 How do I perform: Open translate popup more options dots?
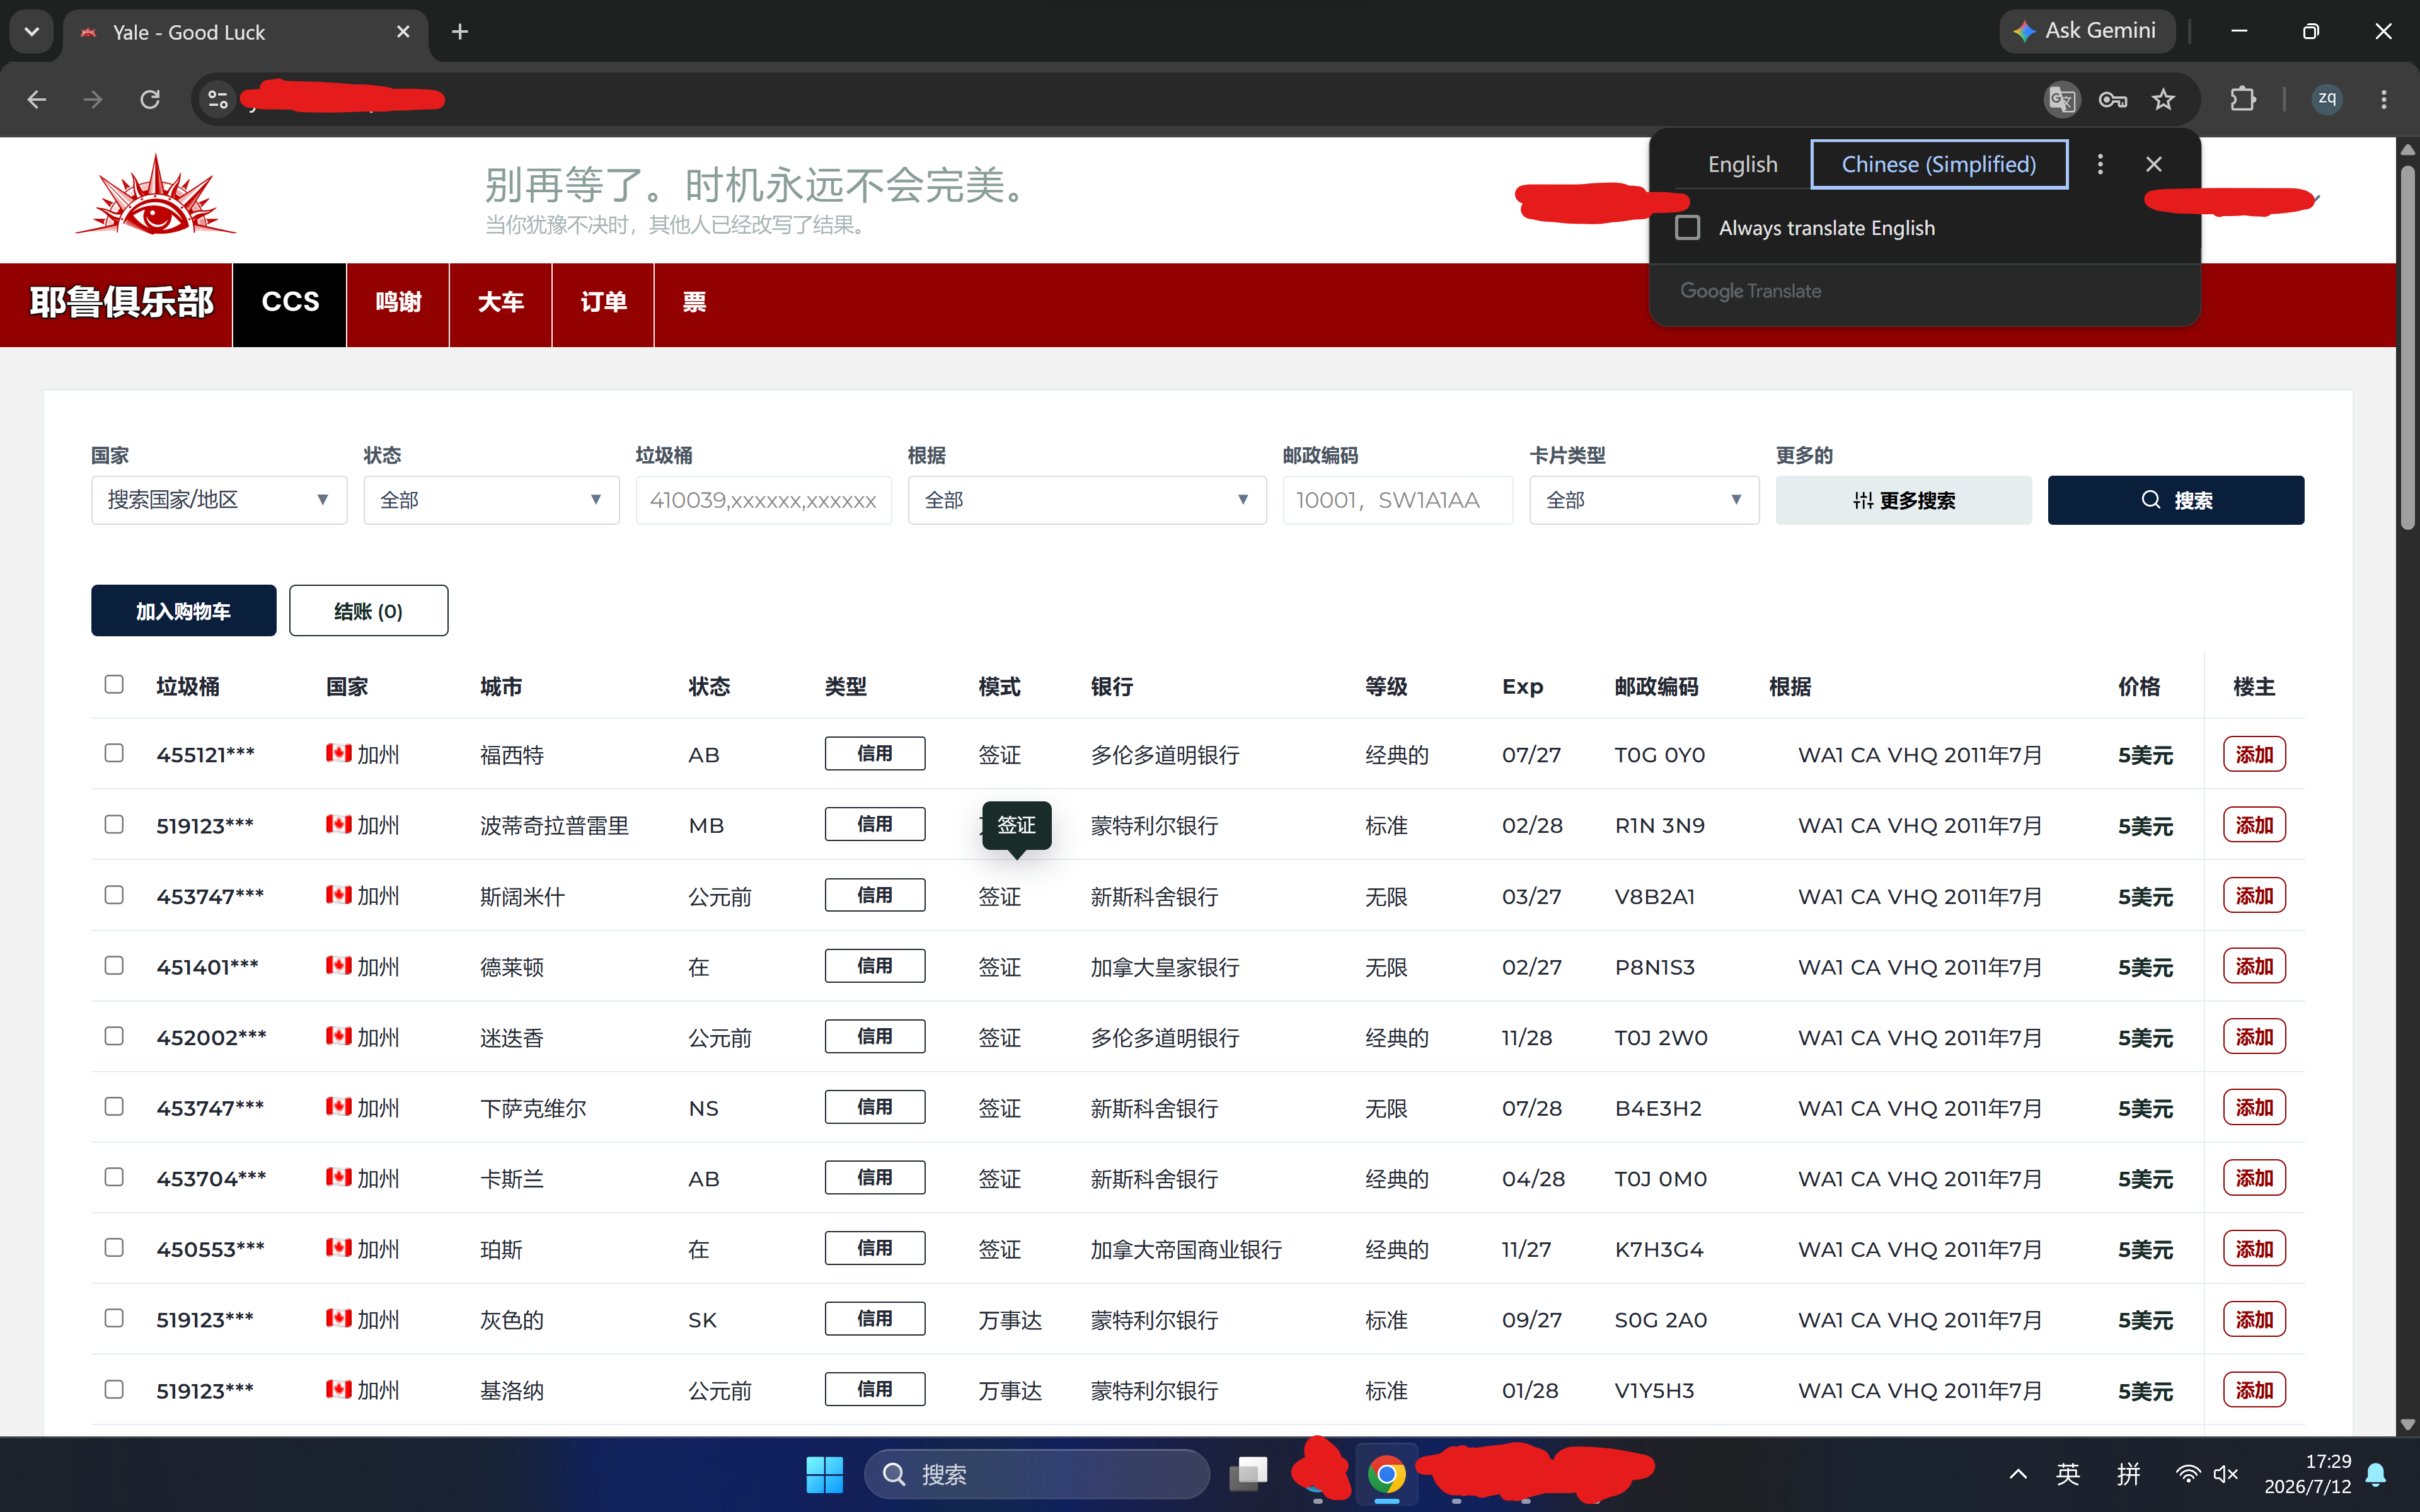point(2100,164)
